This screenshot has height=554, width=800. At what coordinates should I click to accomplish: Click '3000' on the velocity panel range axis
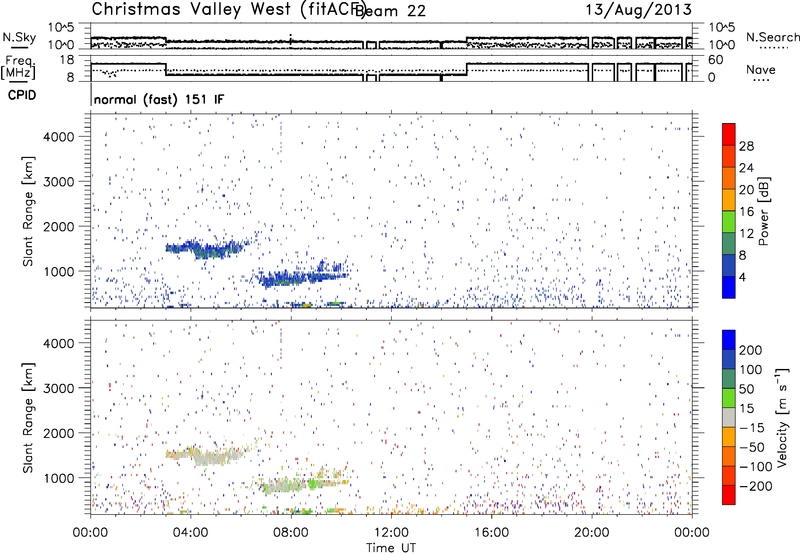(59, 388)
